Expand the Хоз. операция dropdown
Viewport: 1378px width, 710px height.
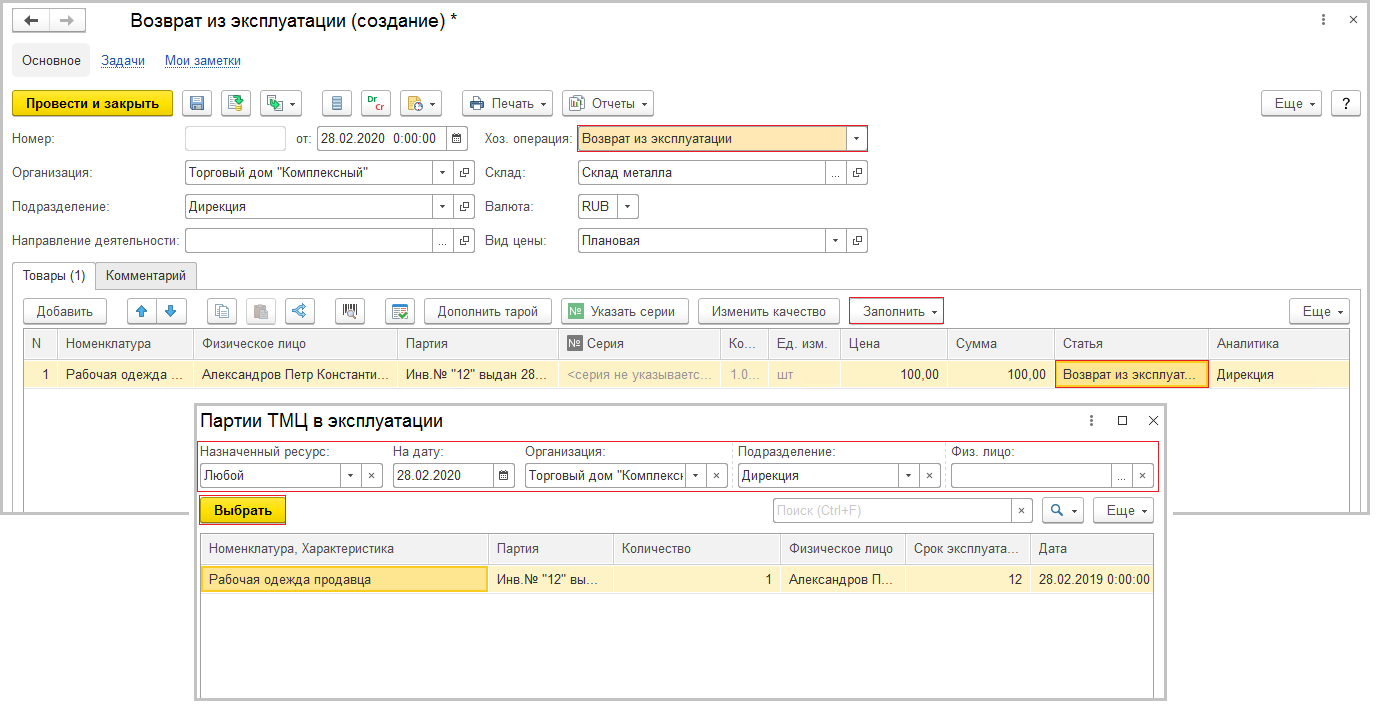pos(857,139)
